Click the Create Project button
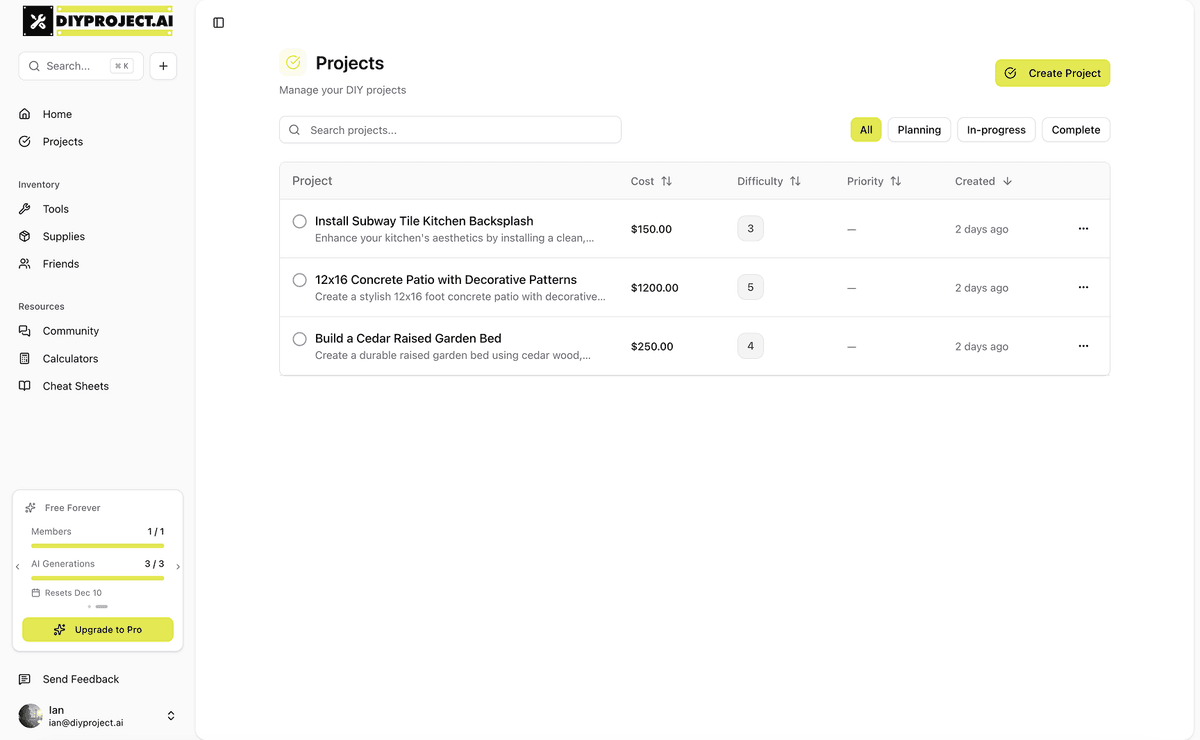The width and height of the screenshot is (1200, 740). [x=1052, y=72]
